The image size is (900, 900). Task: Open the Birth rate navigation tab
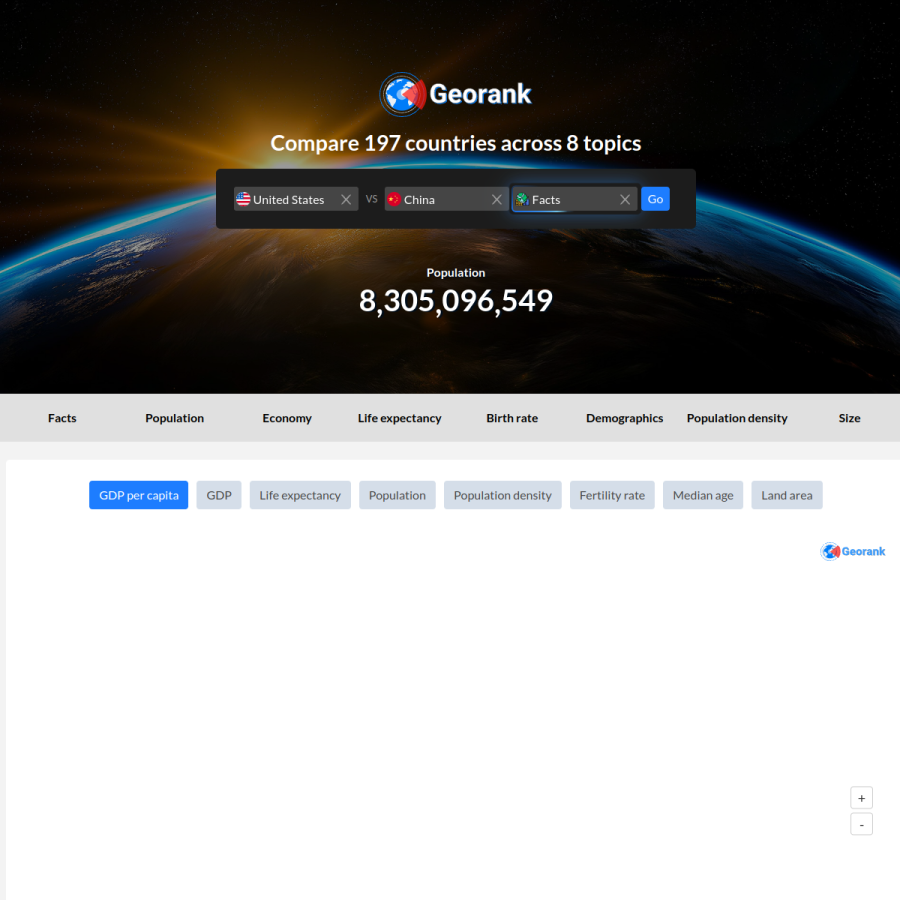[512, 418]
